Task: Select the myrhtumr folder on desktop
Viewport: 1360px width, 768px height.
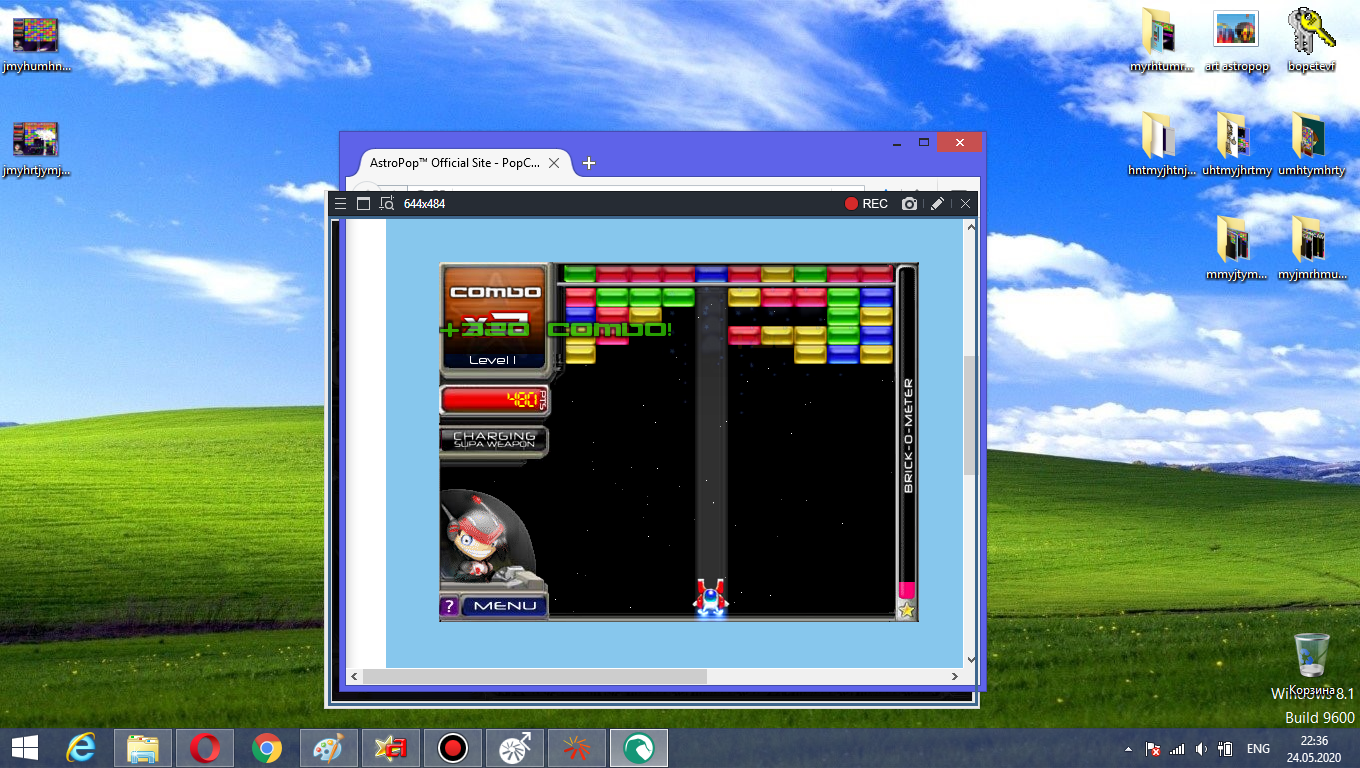Action: click(1161, 40)
